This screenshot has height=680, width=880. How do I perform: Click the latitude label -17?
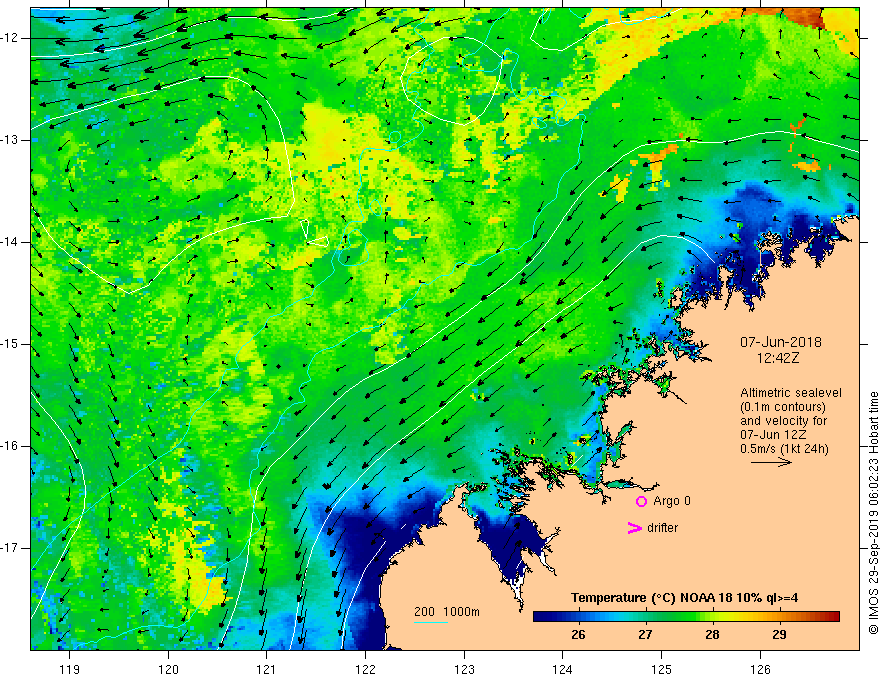tap(10, 548)
